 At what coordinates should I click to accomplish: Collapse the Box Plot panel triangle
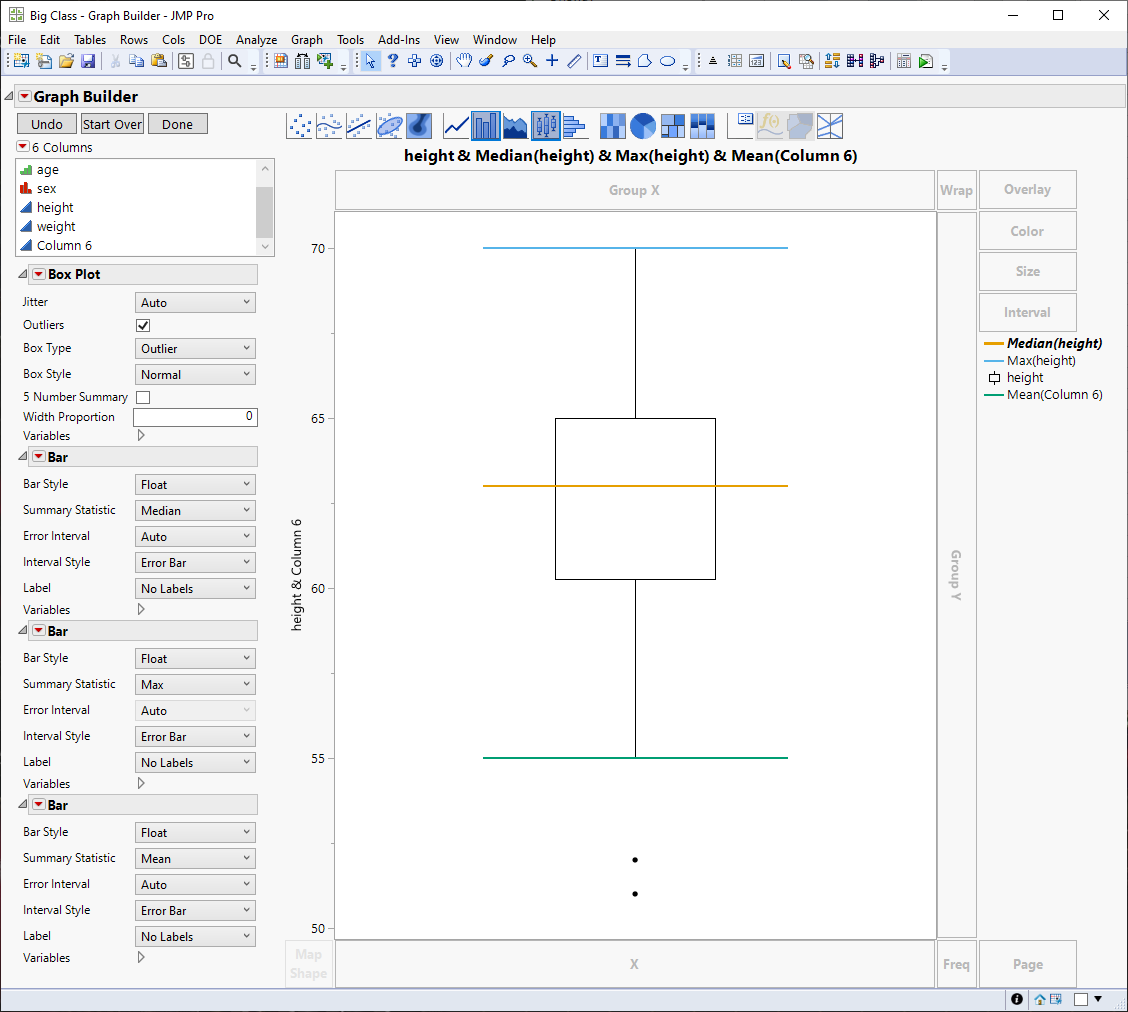coord(24,274)
